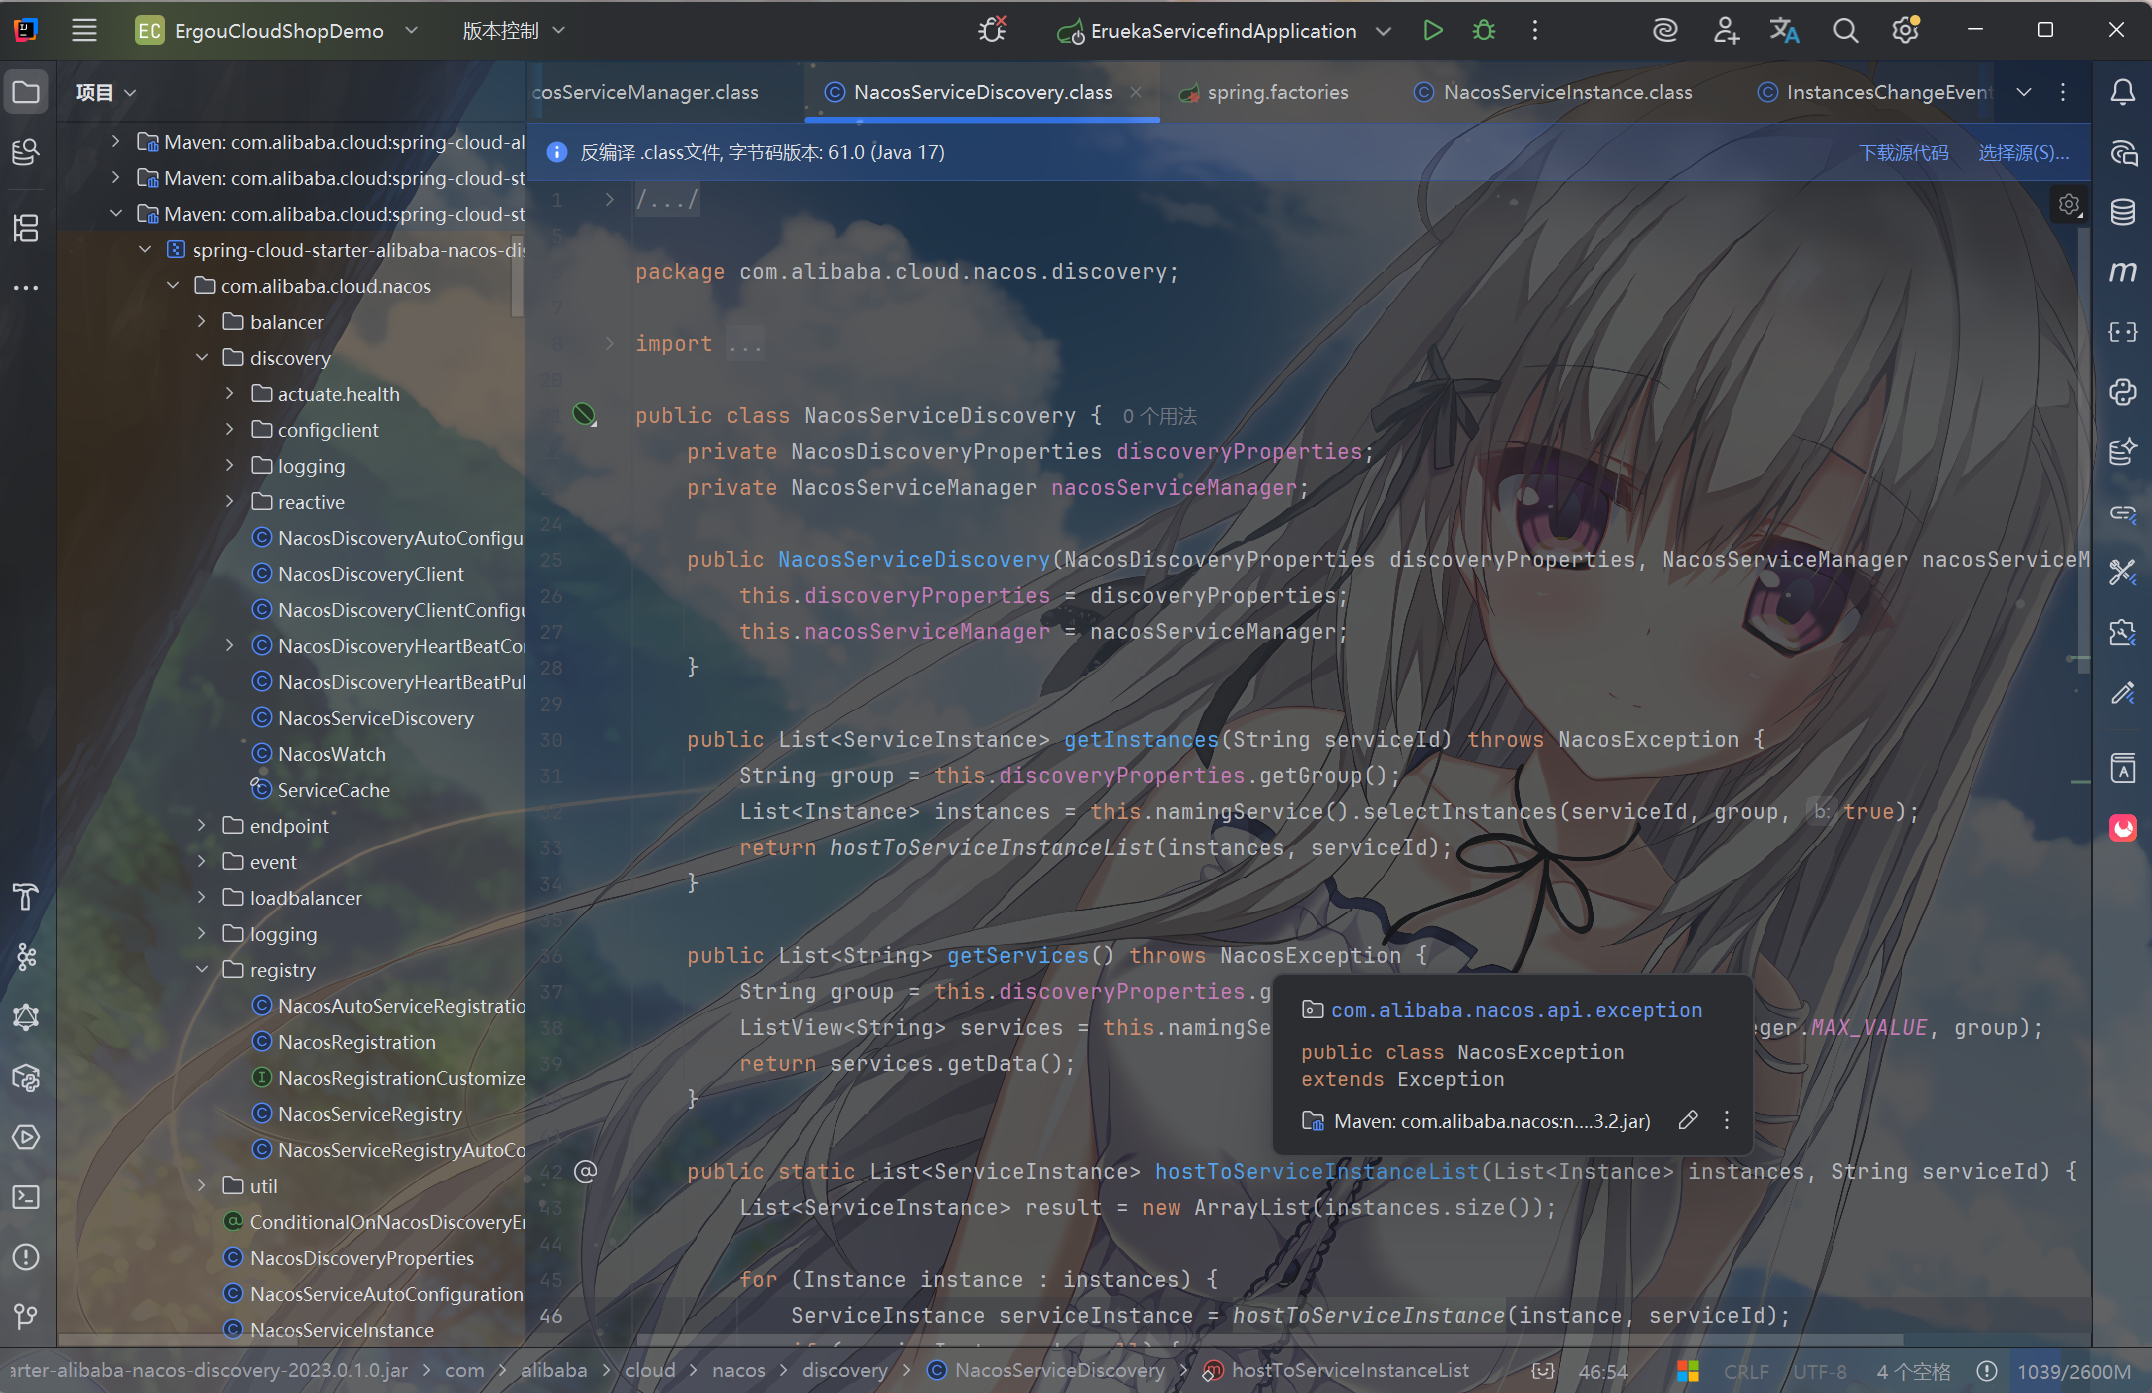Open more options in documentation popup

pos(1727,1120)
